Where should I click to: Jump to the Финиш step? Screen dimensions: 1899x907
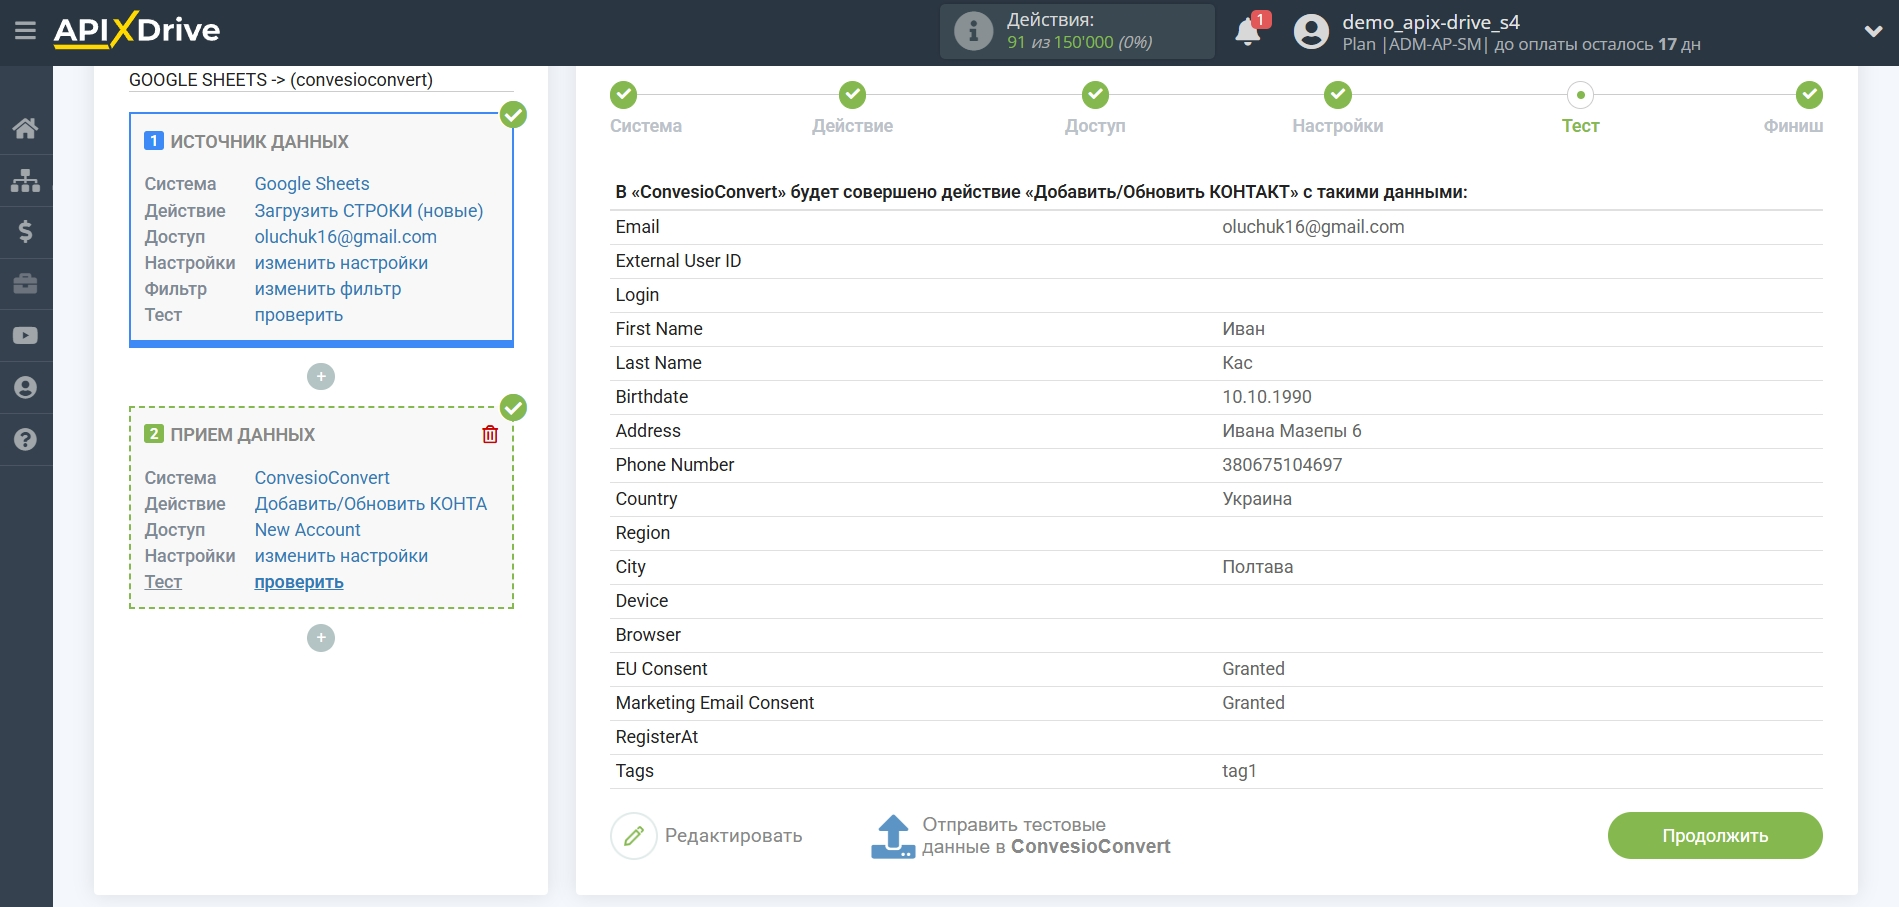click(1808, 95)
